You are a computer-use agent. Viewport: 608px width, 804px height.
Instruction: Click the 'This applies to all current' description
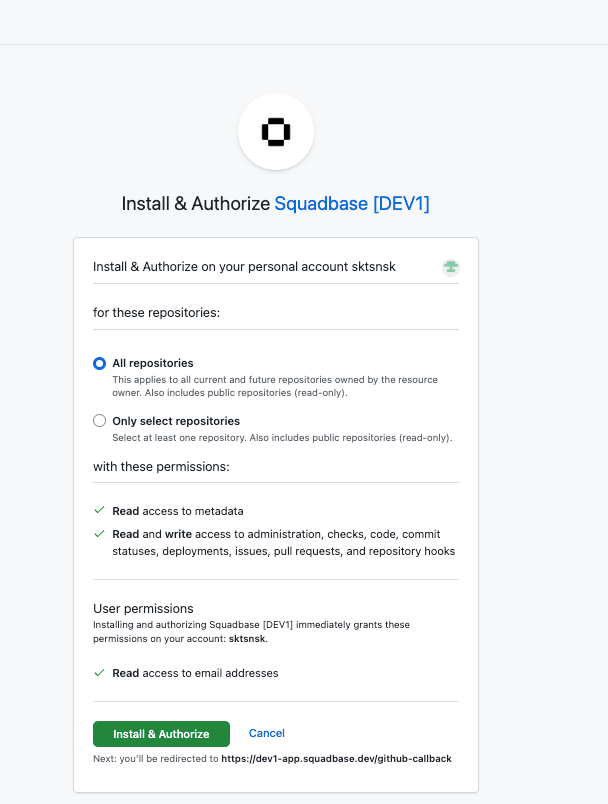pyautogui.click(x=275, y=386)
